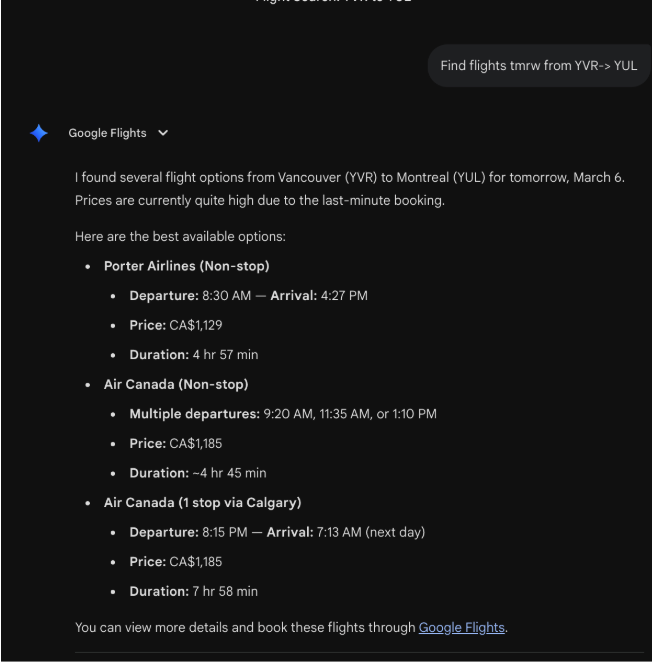Click the blue Gemini sparkle icon
Screen dimensions: 652x664
tap(39, 133)
